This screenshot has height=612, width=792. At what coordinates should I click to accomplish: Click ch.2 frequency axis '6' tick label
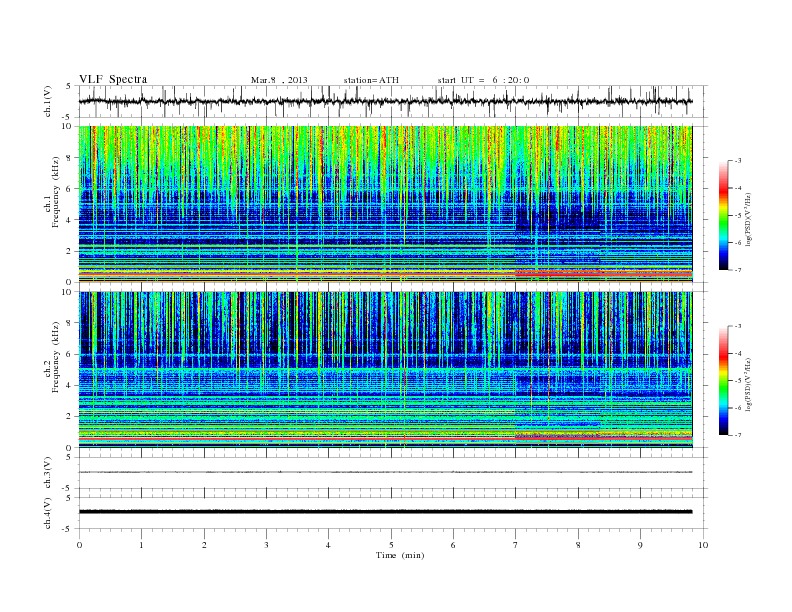tap(70, 354)
